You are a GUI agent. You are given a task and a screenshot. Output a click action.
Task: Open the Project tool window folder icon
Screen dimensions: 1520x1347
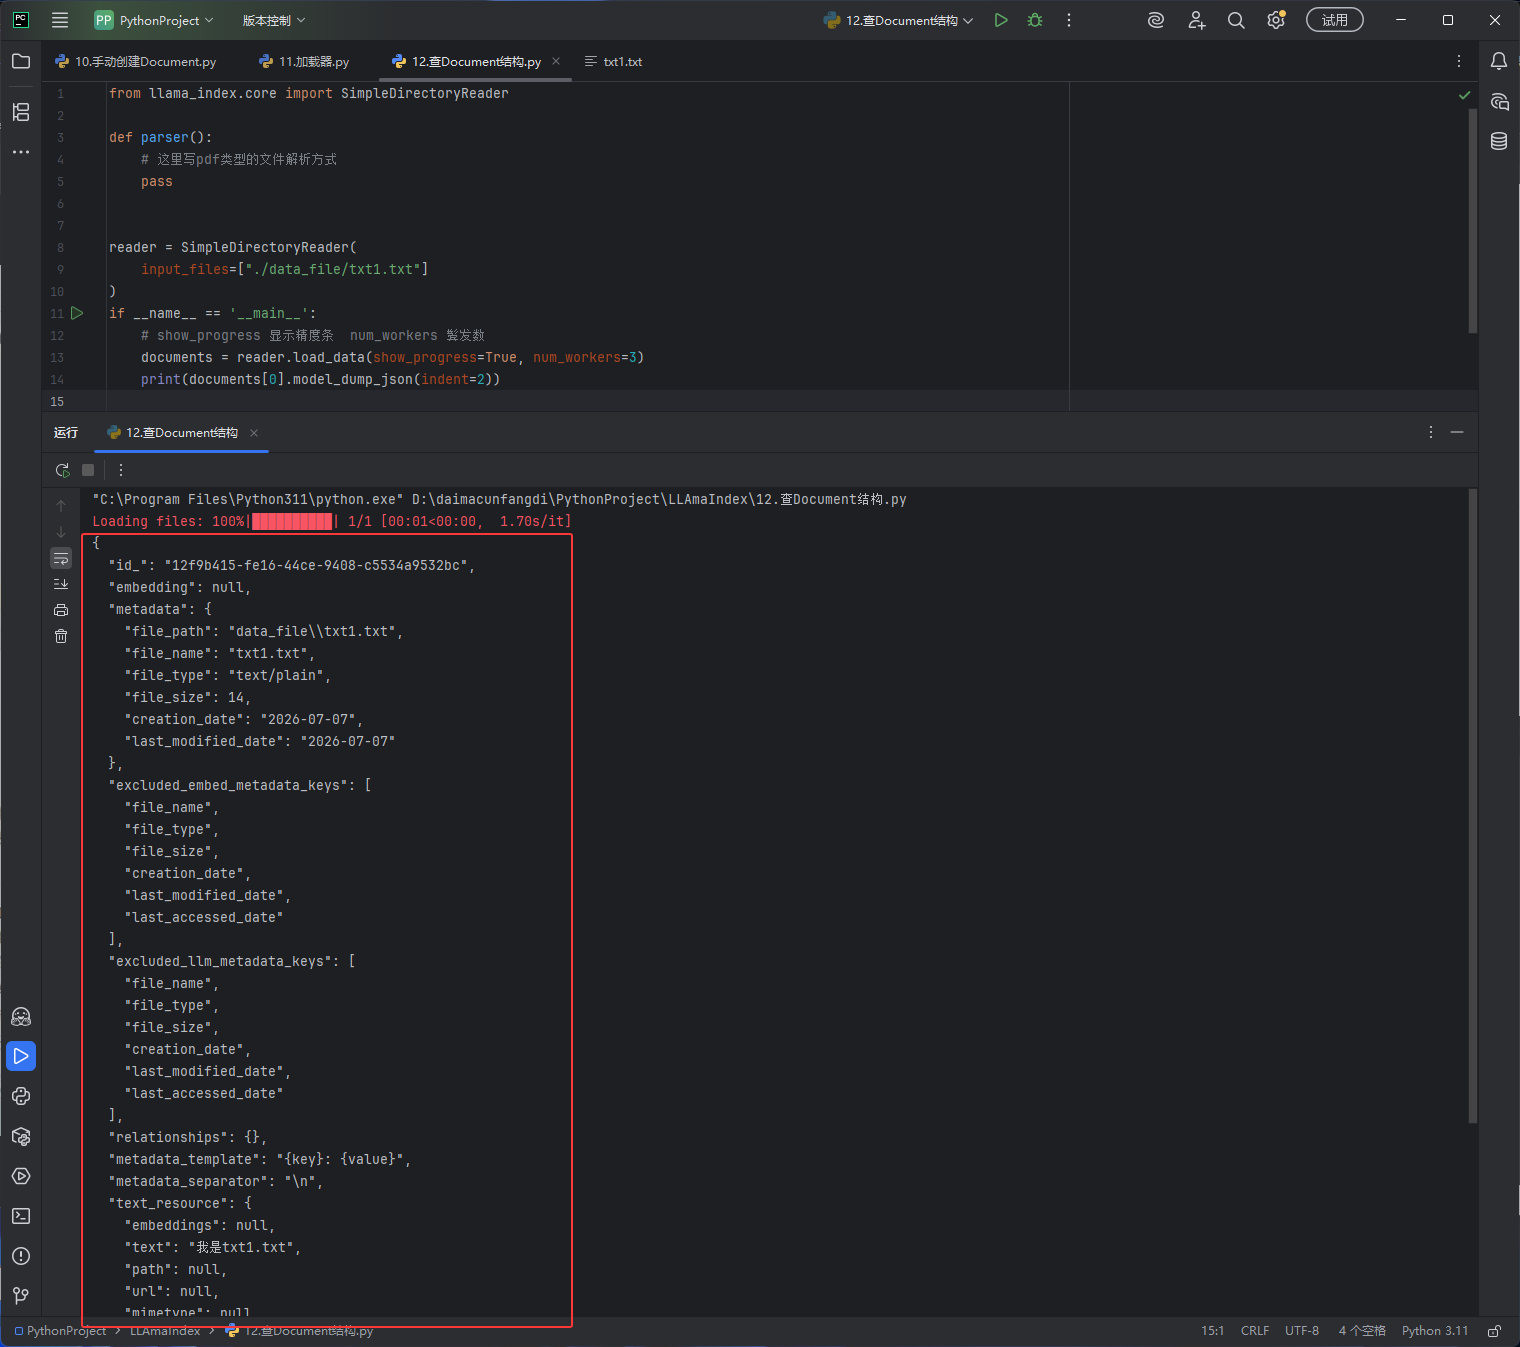pos(21,61)
